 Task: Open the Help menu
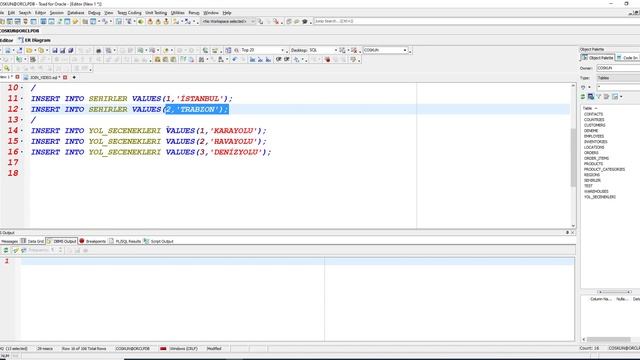pos(227,13)
